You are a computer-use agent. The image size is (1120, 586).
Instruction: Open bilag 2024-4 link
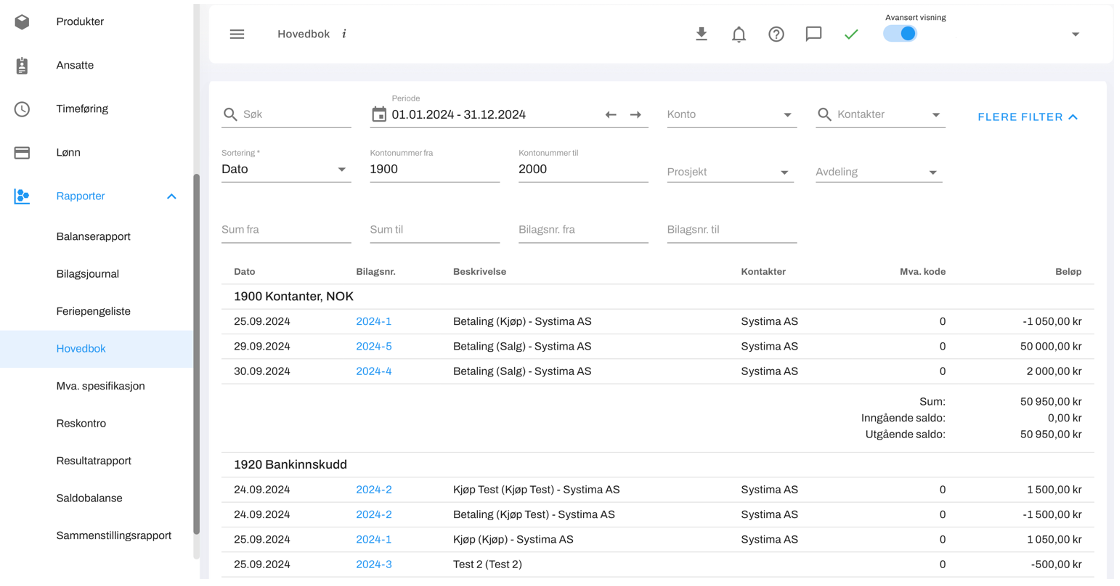click(x=374, y=372)
